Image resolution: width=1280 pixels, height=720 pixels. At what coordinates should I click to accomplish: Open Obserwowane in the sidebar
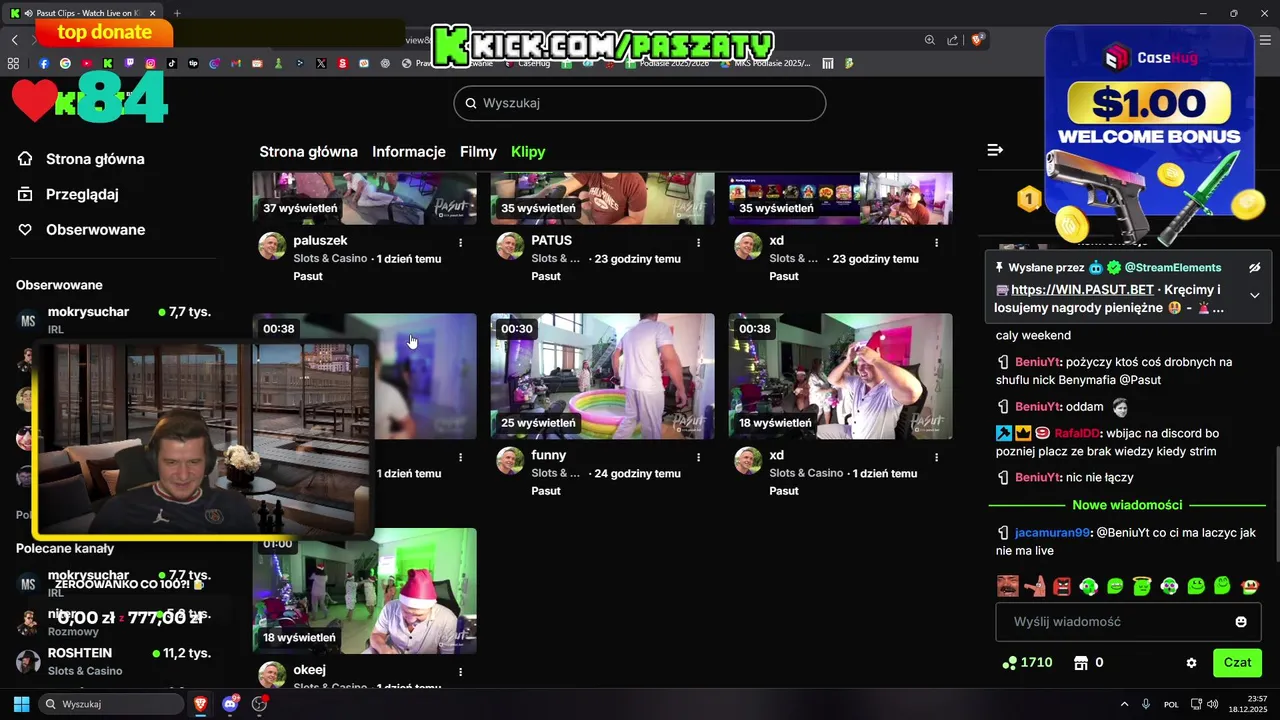point(82,230)
